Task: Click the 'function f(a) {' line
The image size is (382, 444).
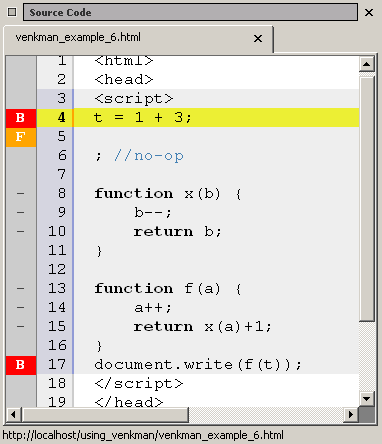Action: click(168, 289)
